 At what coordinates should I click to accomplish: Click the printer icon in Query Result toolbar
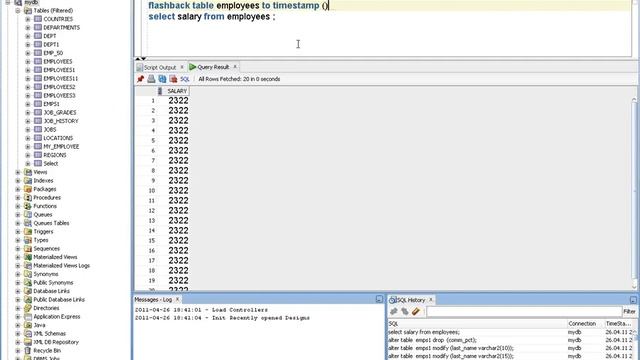[x=151, y=79]
